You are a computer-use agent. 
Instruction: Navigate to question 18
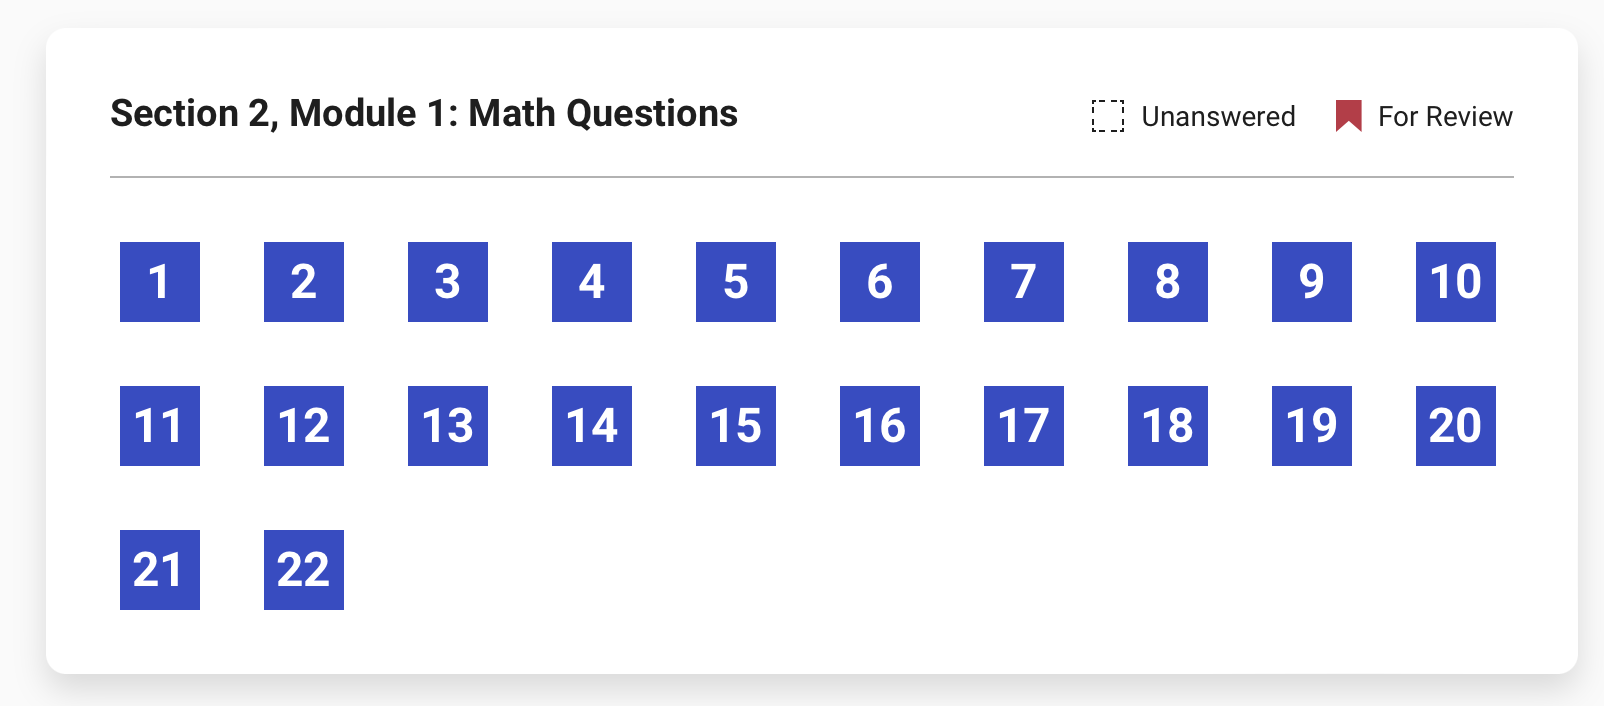click(1167, 426)
